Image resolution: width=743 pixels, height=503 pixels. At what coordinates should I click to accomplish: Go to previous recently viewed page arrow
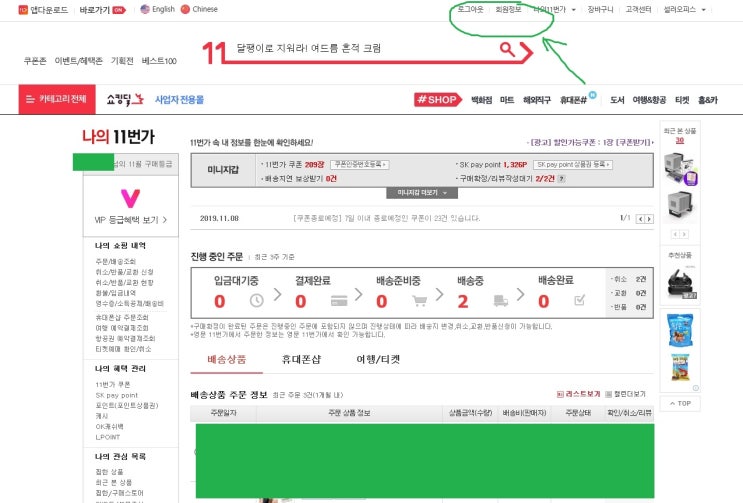pos(675,234)
